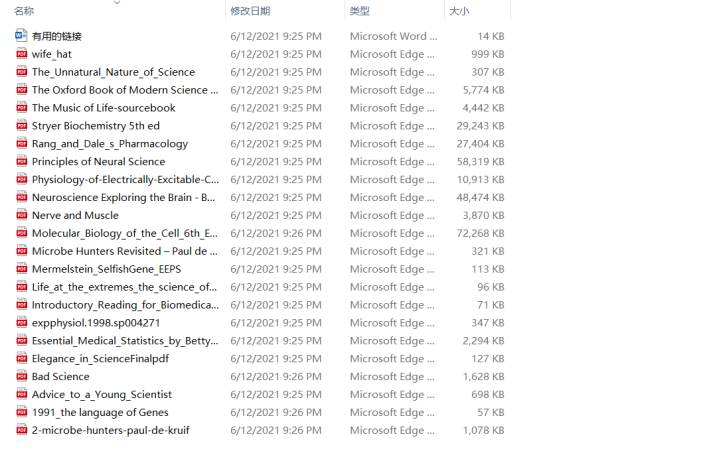Click the 307 KB size value
Screen dimensions: 701x464
tap(488, 72)
